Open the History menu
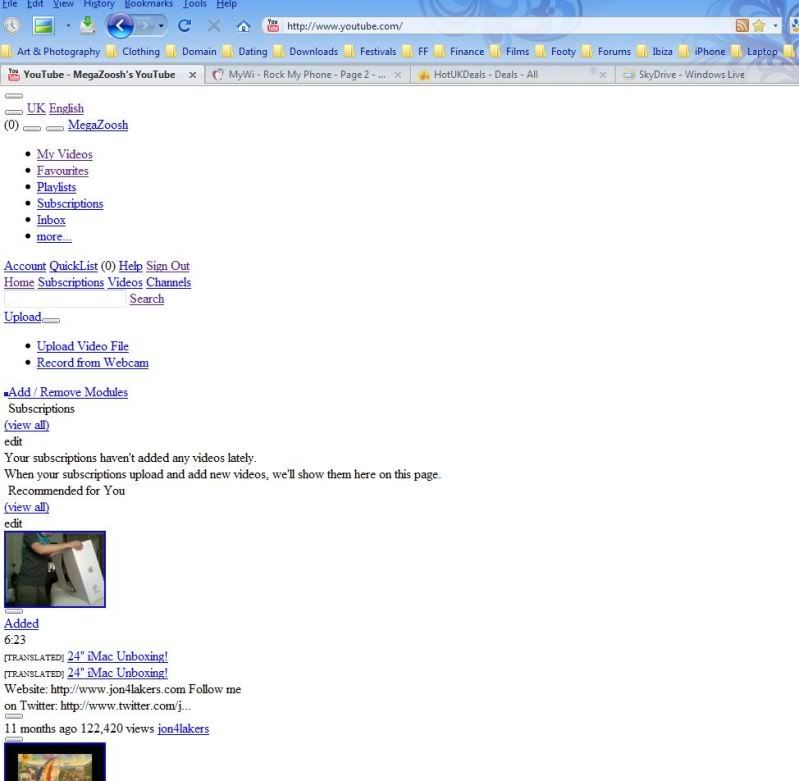The width and height of the screenshot is (799, 781). [99, 4]
